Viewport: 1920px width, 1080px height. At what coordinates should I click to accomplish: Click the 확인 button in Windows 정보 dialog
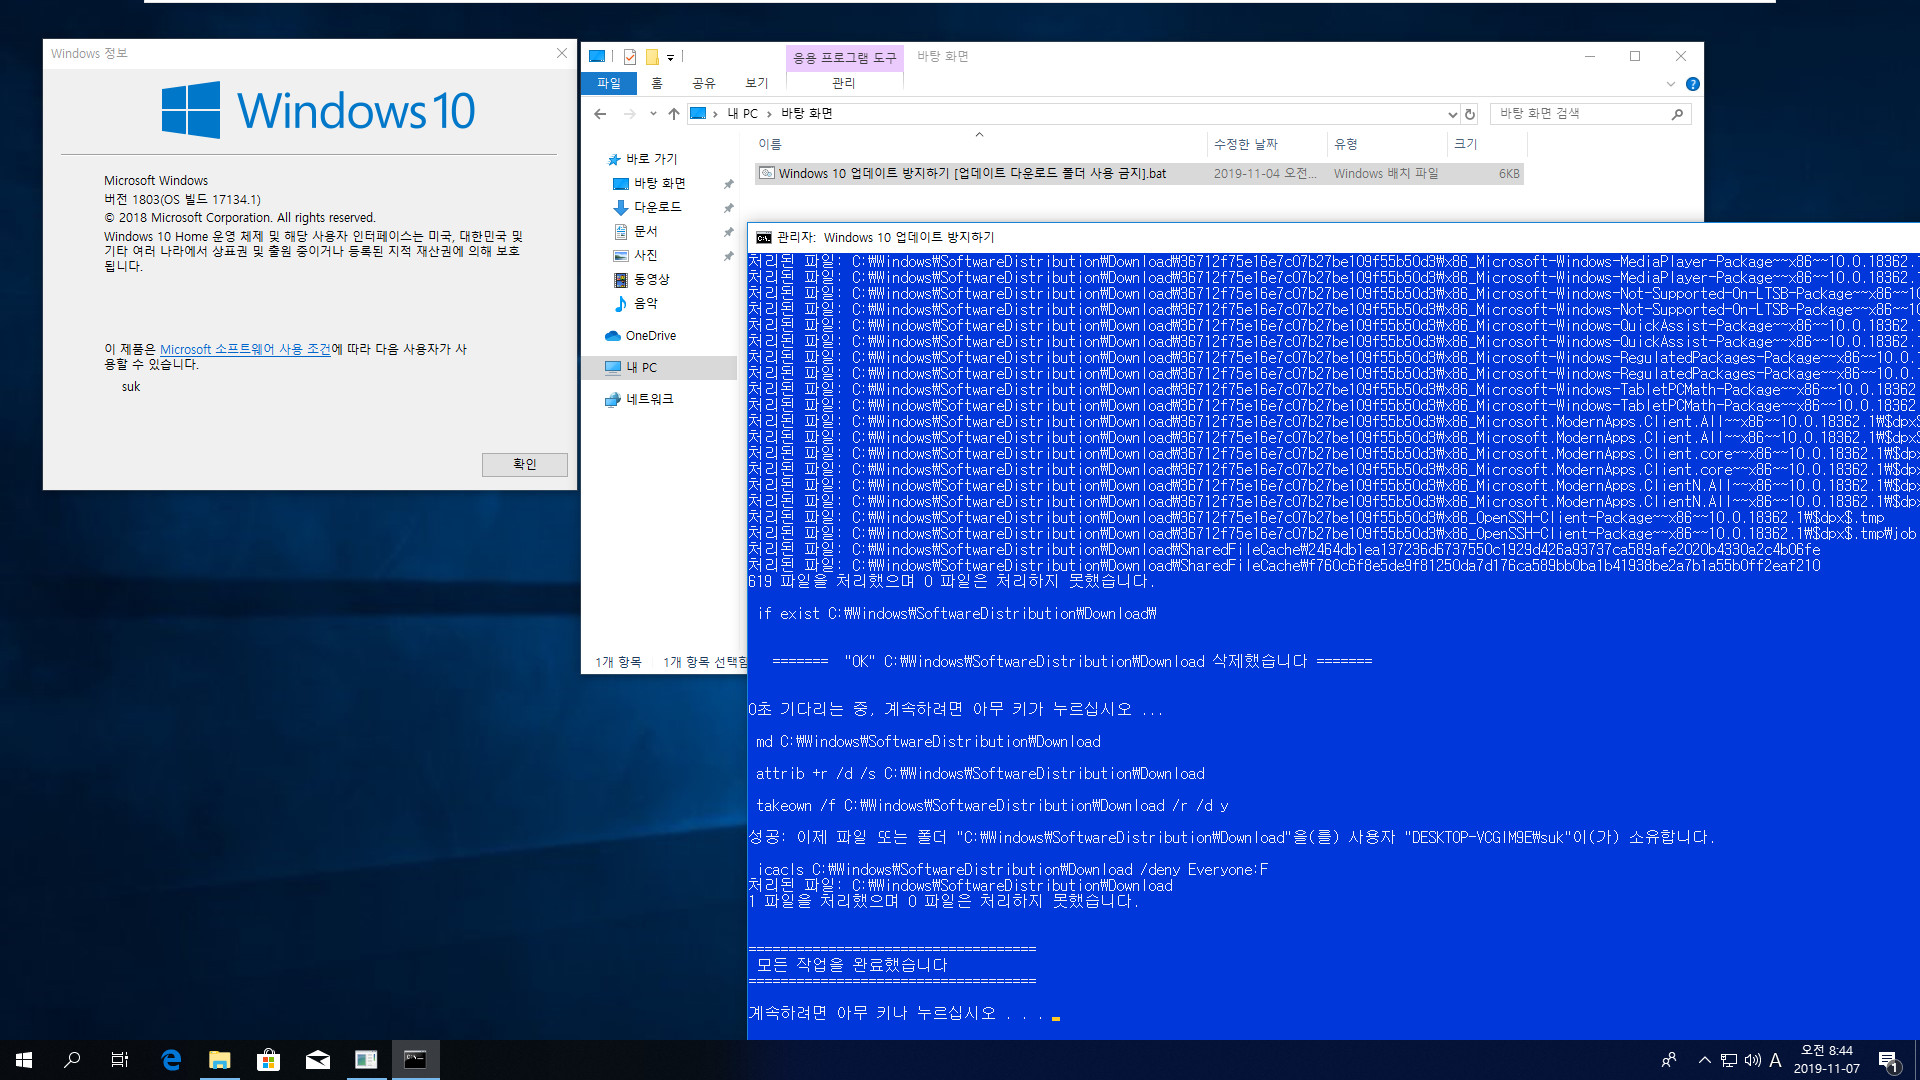pyautogui.click(x=524, y=464)
